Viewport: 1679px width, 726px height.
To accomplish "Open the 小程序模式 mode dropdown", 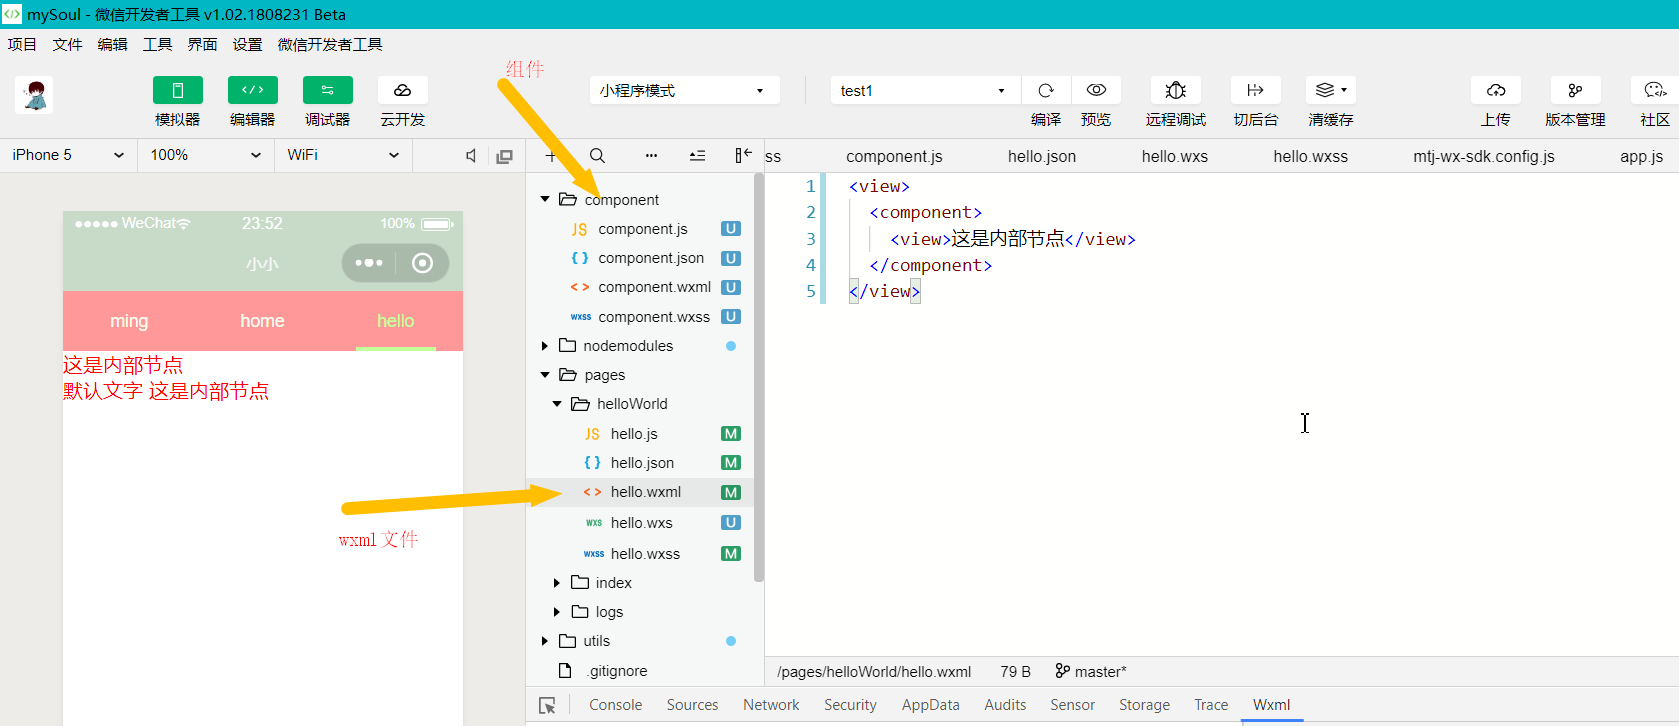I will 683,90.
